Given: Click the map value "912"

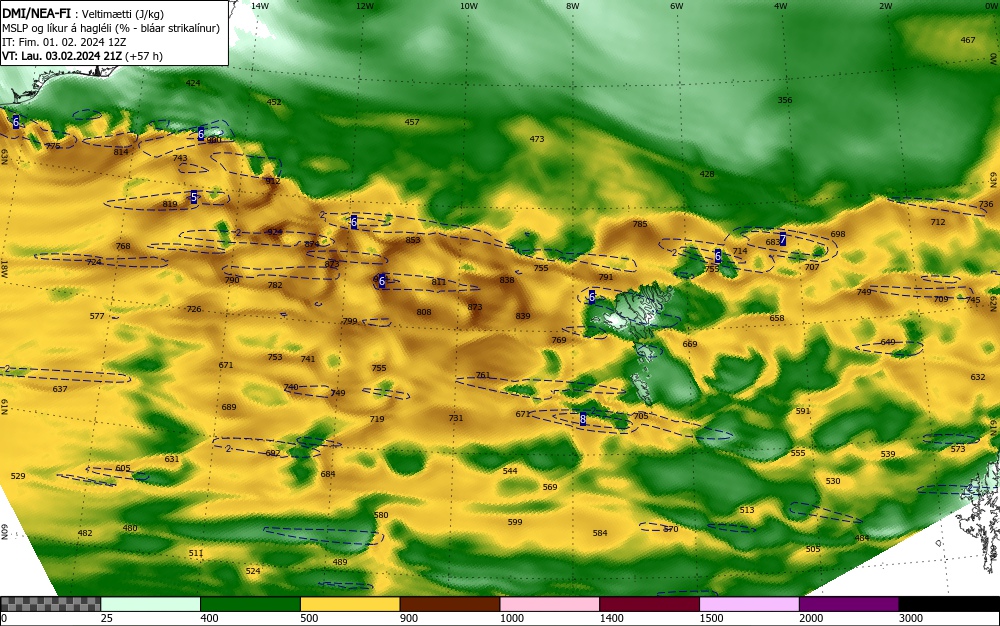Looking at the screenshot, I should [x=273, y=180].
